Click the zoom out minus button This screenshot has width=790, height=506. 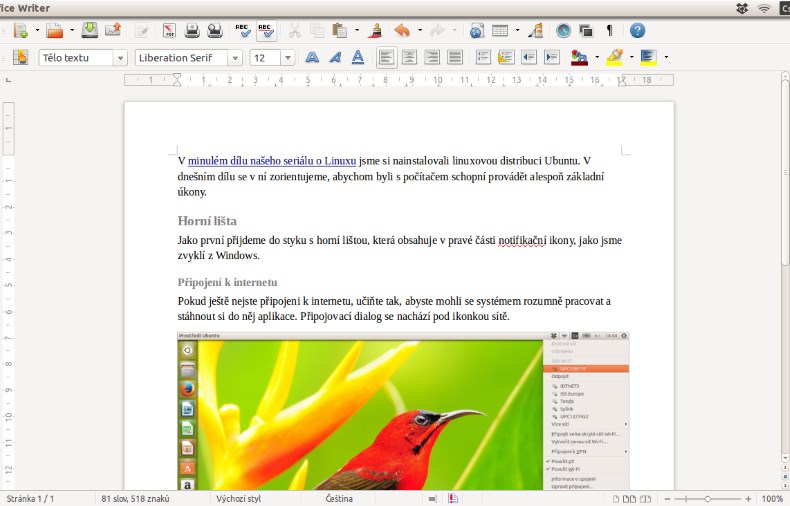point(668,499)
